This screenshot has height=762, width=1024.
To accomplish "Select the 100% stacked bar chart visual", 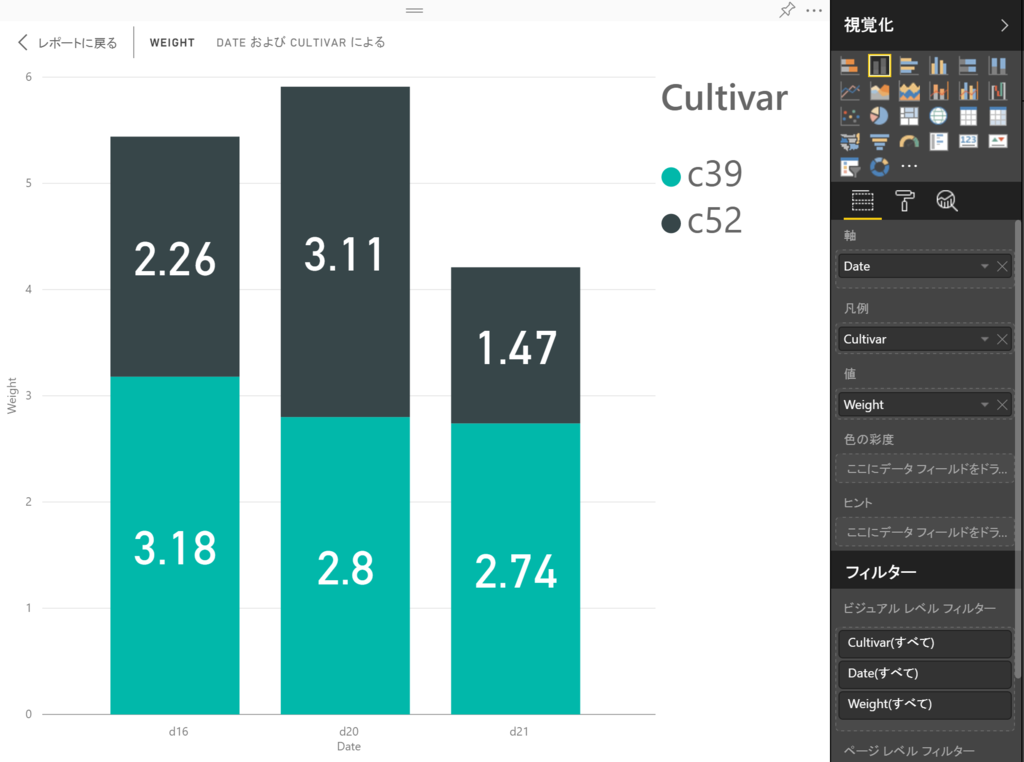I will tap(968, 65).
